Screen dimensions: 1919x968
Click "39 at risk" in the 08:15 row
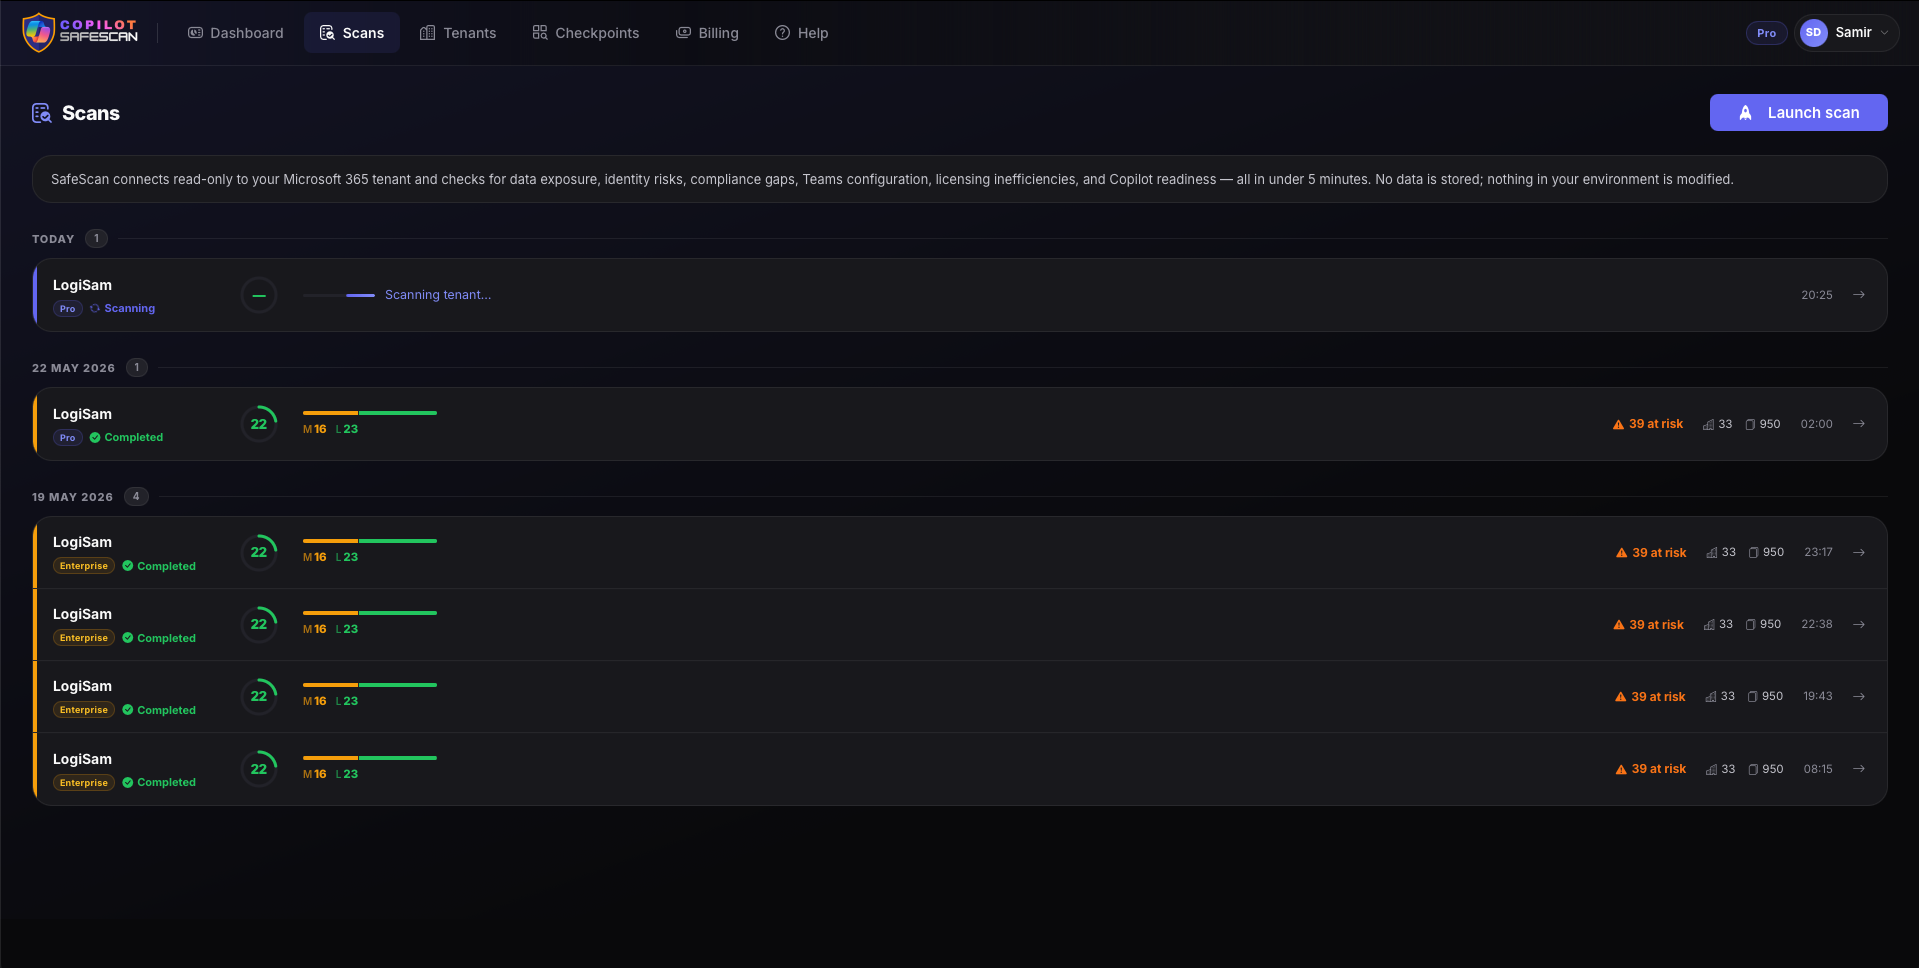tap(1659, 769)
